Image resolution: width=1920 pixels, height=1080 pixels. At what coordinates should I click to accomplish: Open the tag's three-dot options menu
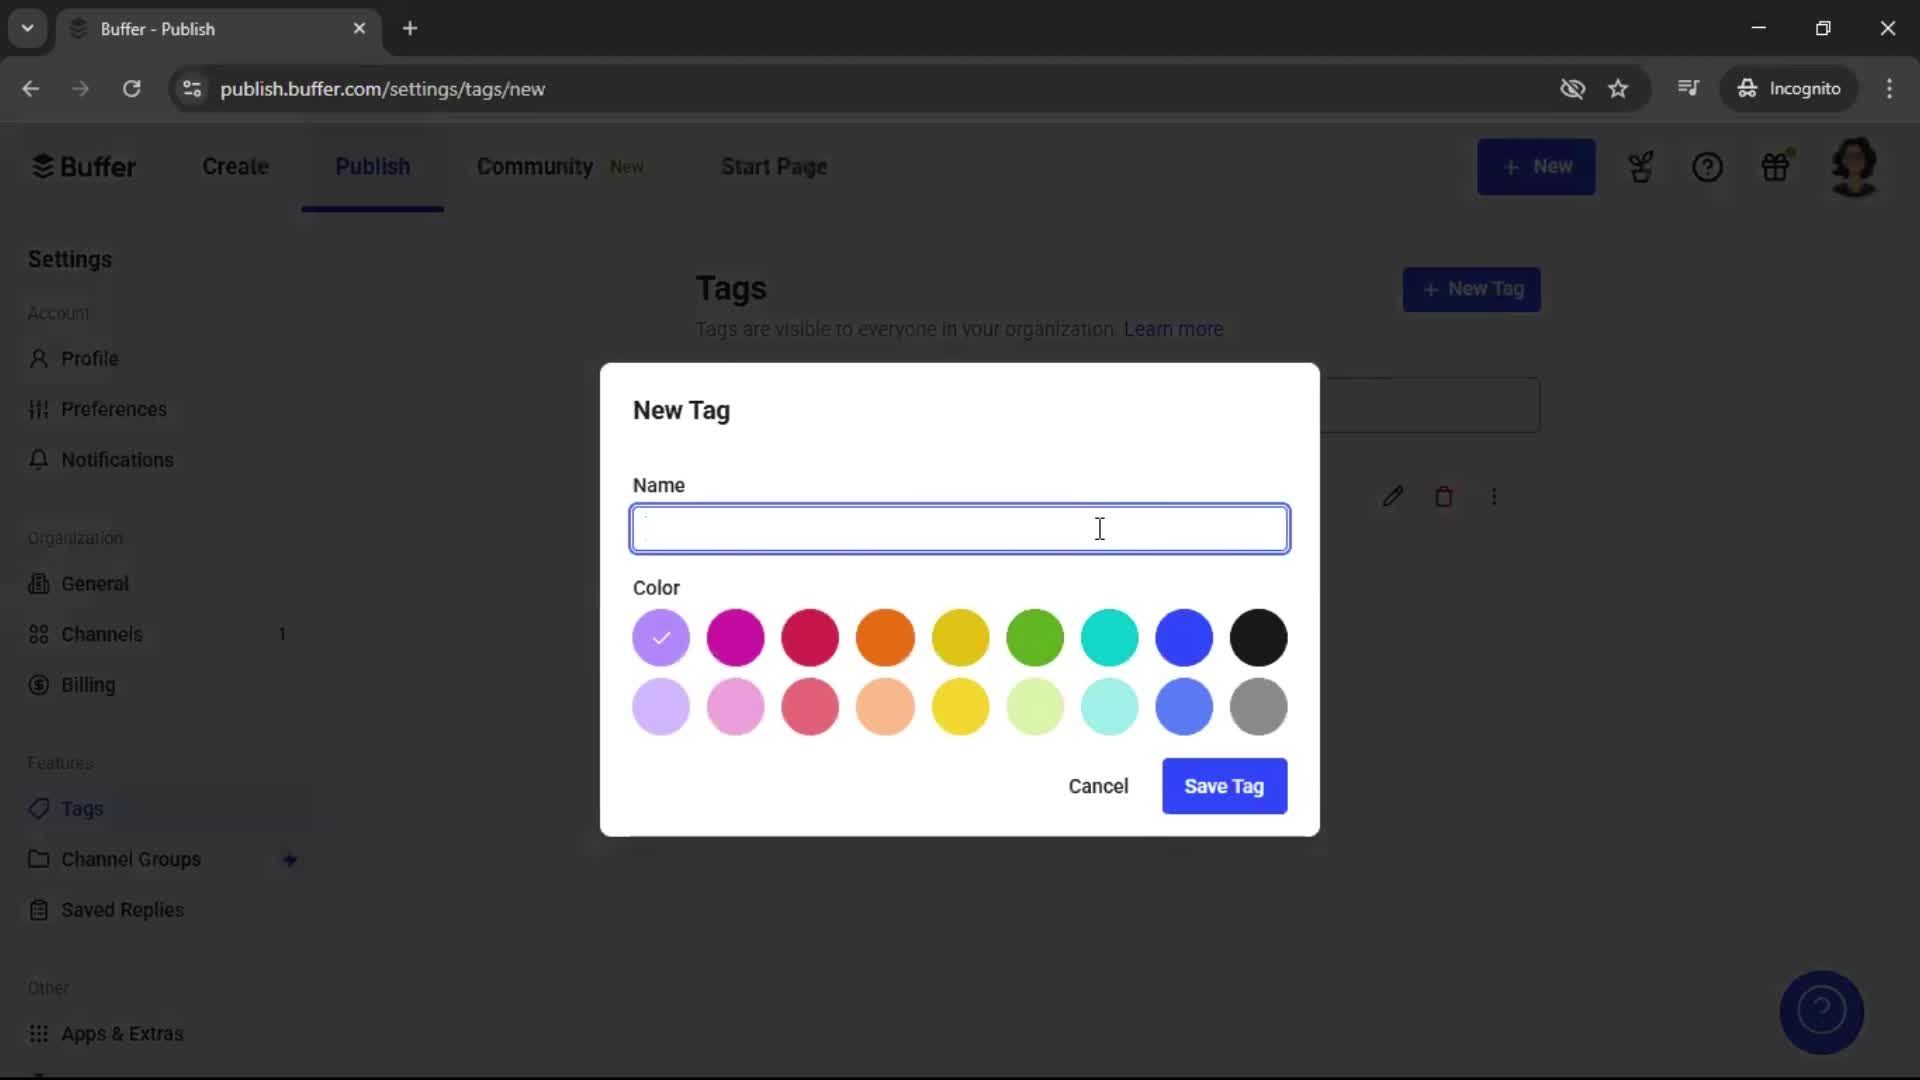1494,496
